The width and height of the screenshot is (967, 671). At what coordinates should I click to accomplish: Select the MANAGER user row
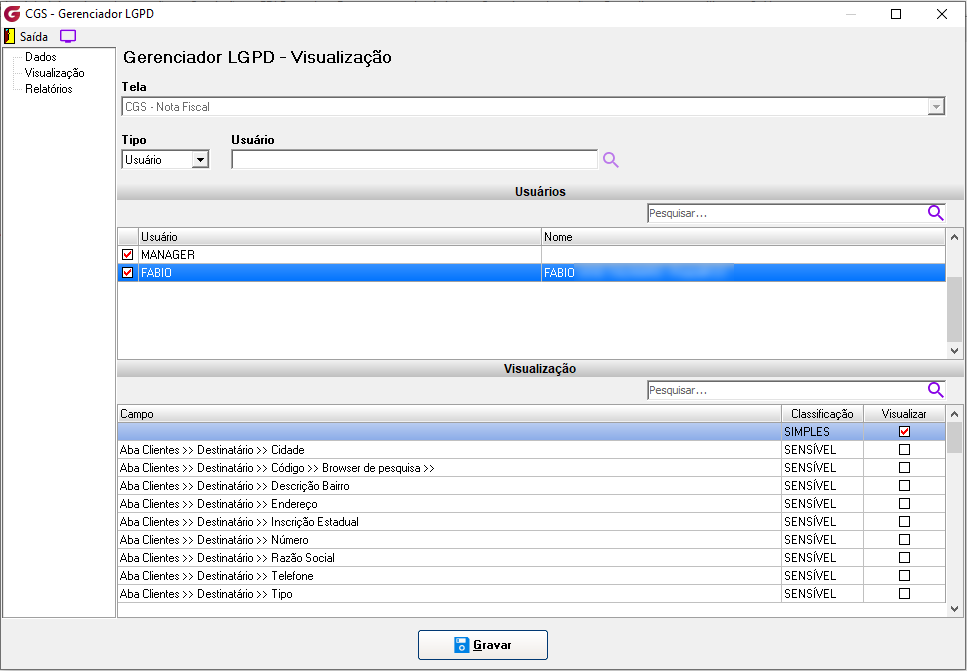[532, 255]
